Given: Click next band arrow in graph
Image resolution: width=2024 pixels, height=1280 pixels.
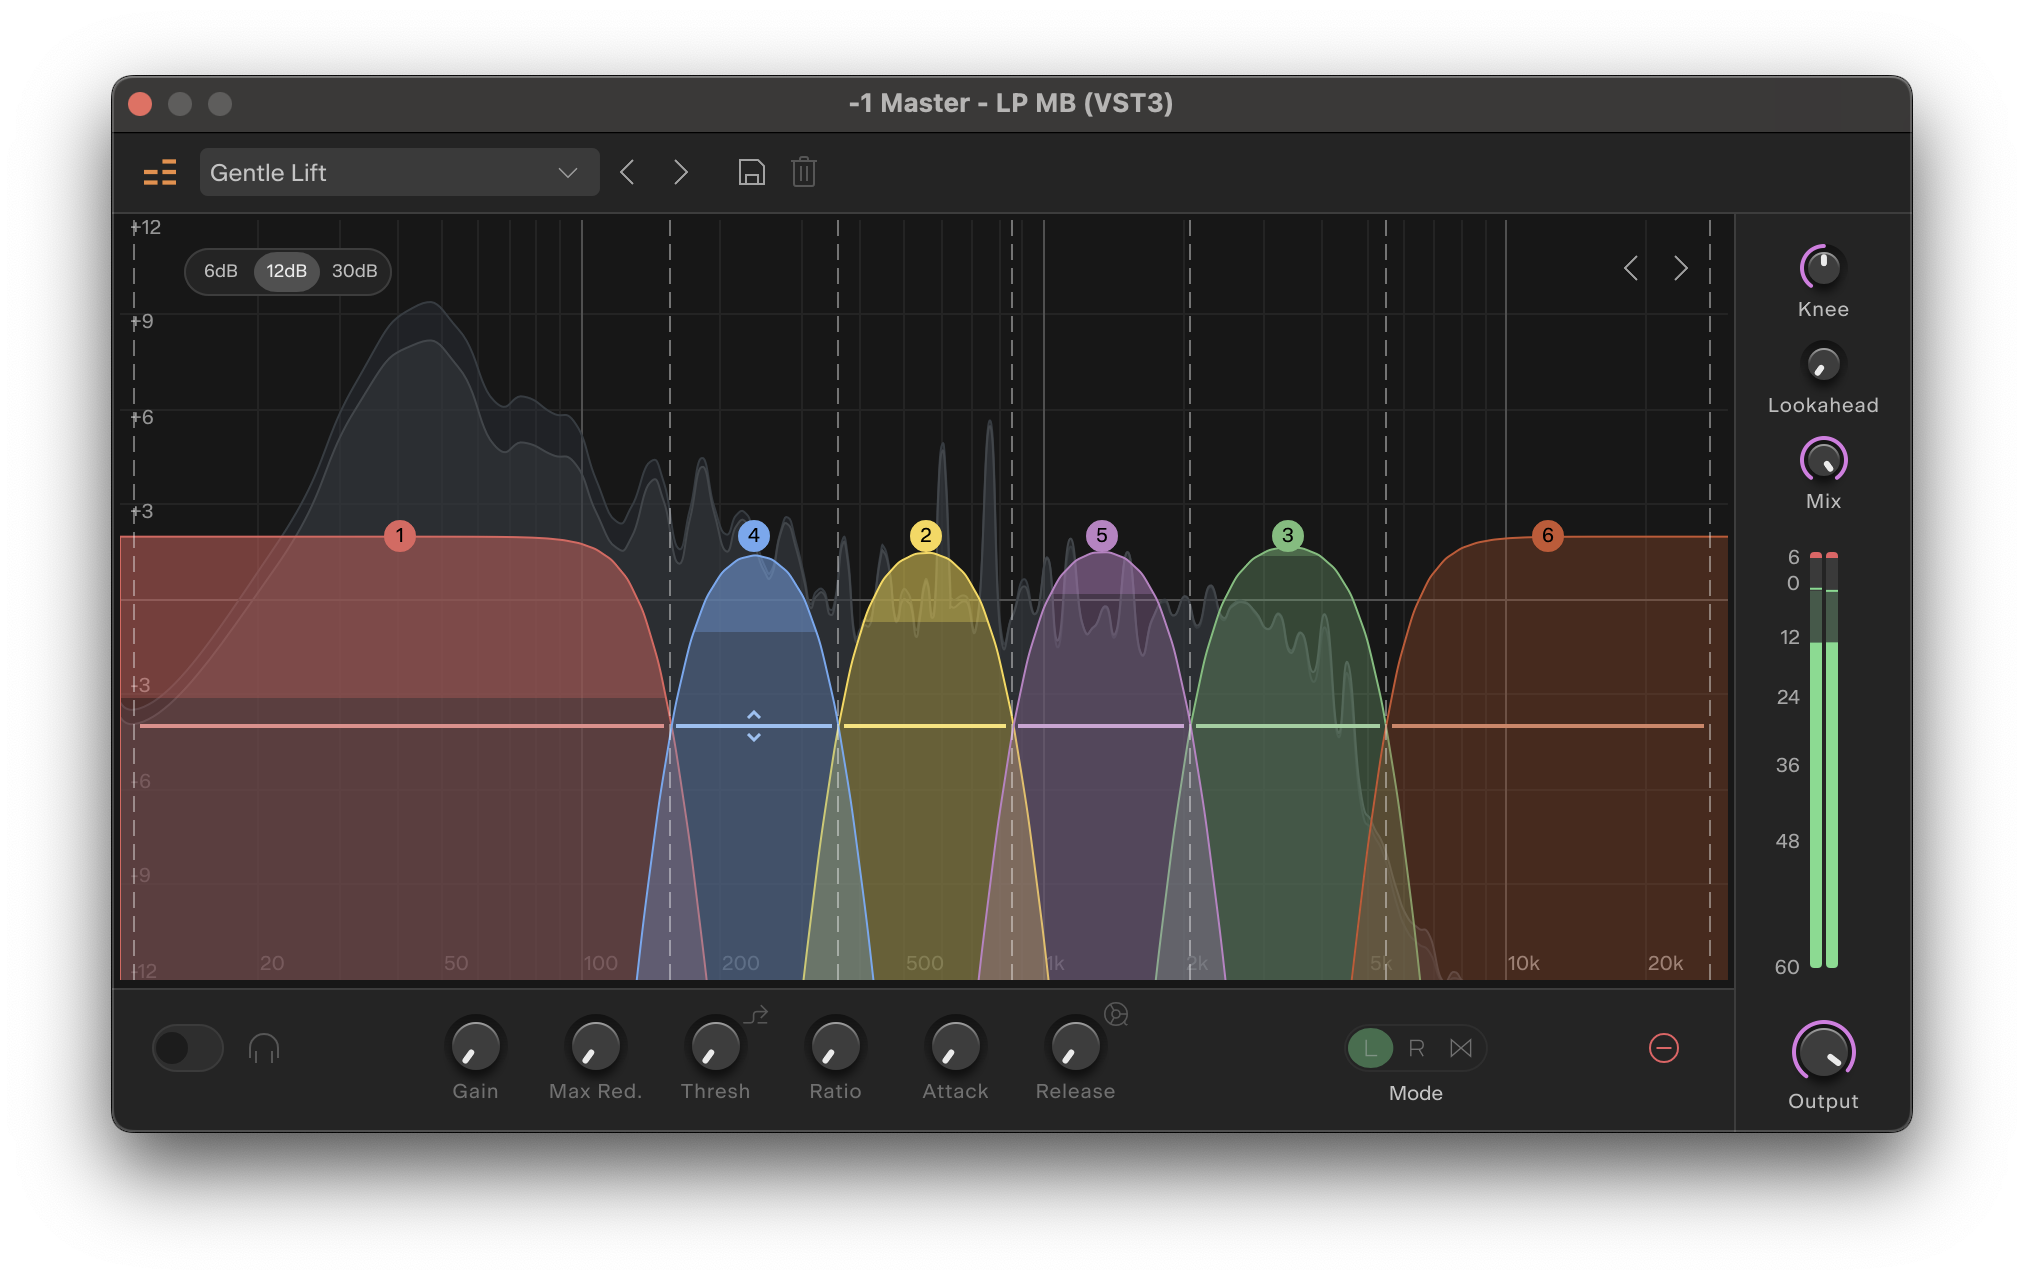Looking at the screenshot, I should (1681, 268).
